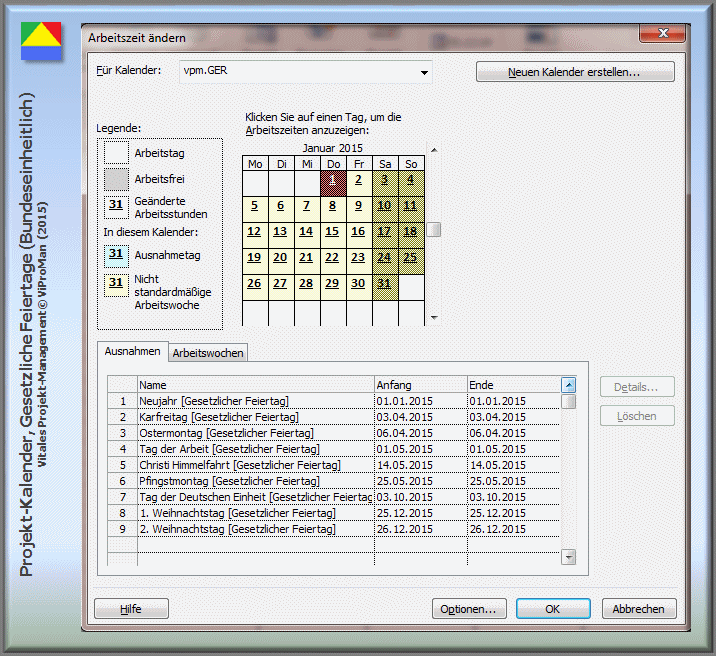Switch to the Arbeitswochen tab
This screenshot has width=716, height=656.
(208, 353)
